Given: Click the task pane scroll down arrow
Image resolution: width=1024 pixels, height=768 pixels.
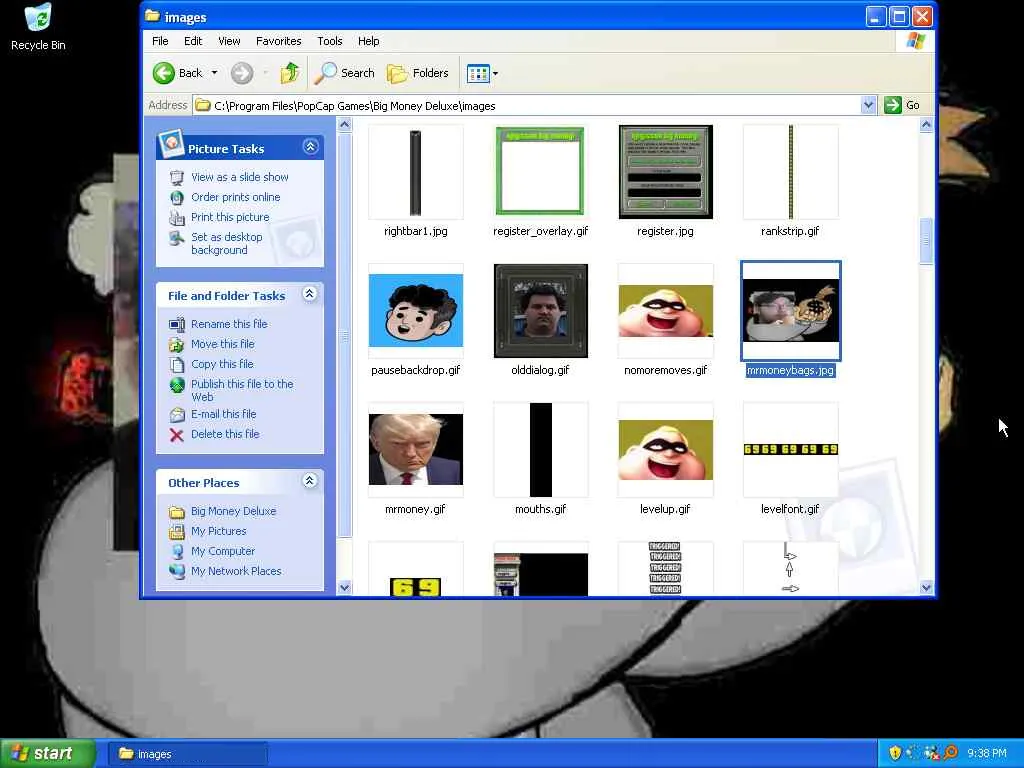Looking at the screenshot, I should 344,587.
